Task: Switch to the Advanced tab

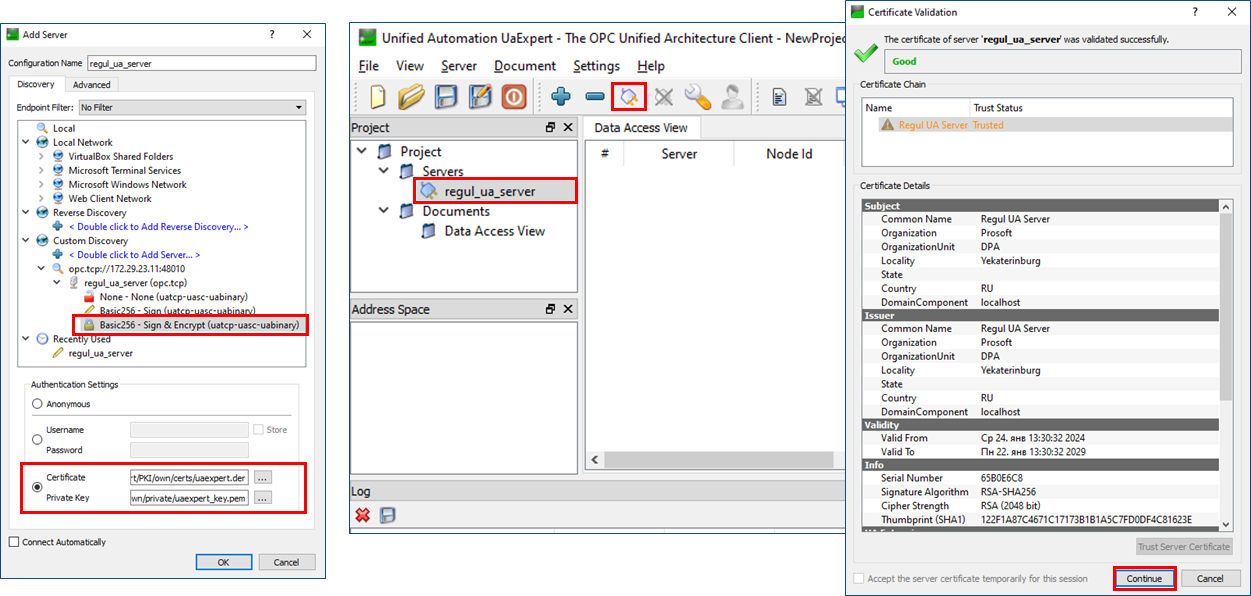Action: (x=91, y=85)
